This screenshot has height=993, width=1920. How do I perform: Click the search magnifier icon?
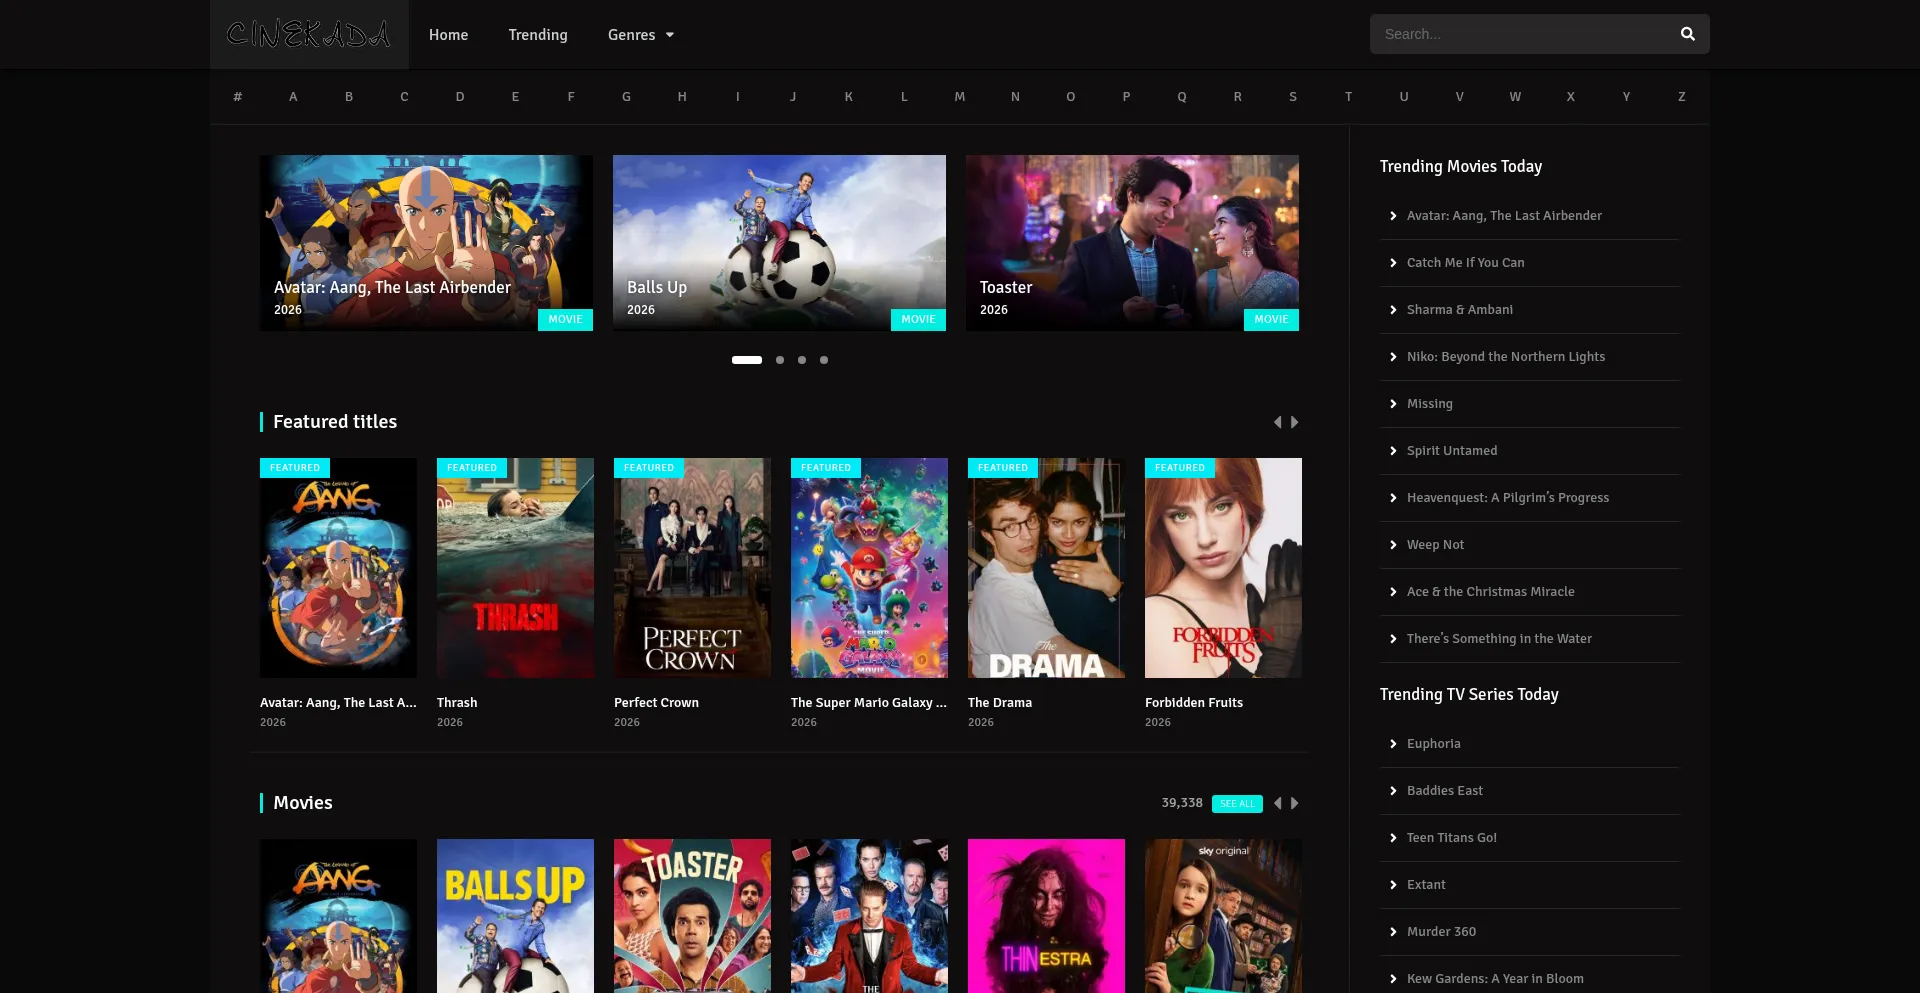[1687, 34]
